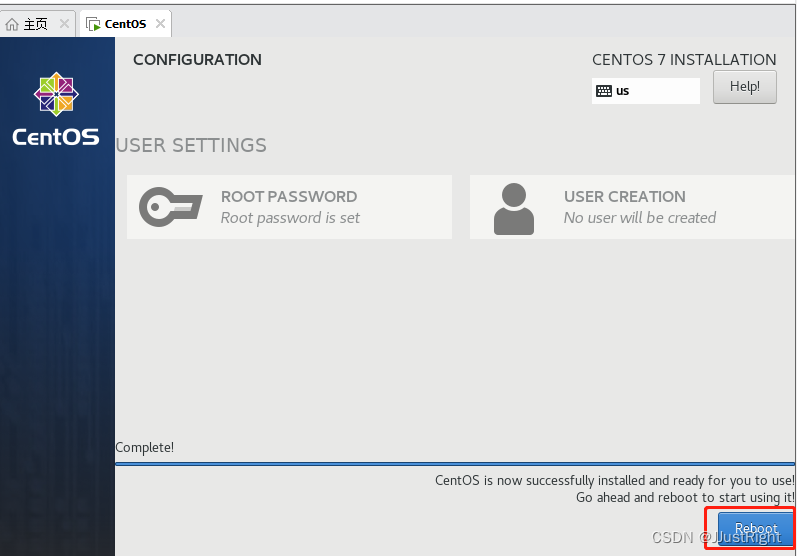Screen dimensions: 797x556
Task: Click 'No user will be created' text
Action: tap(639, 218)
